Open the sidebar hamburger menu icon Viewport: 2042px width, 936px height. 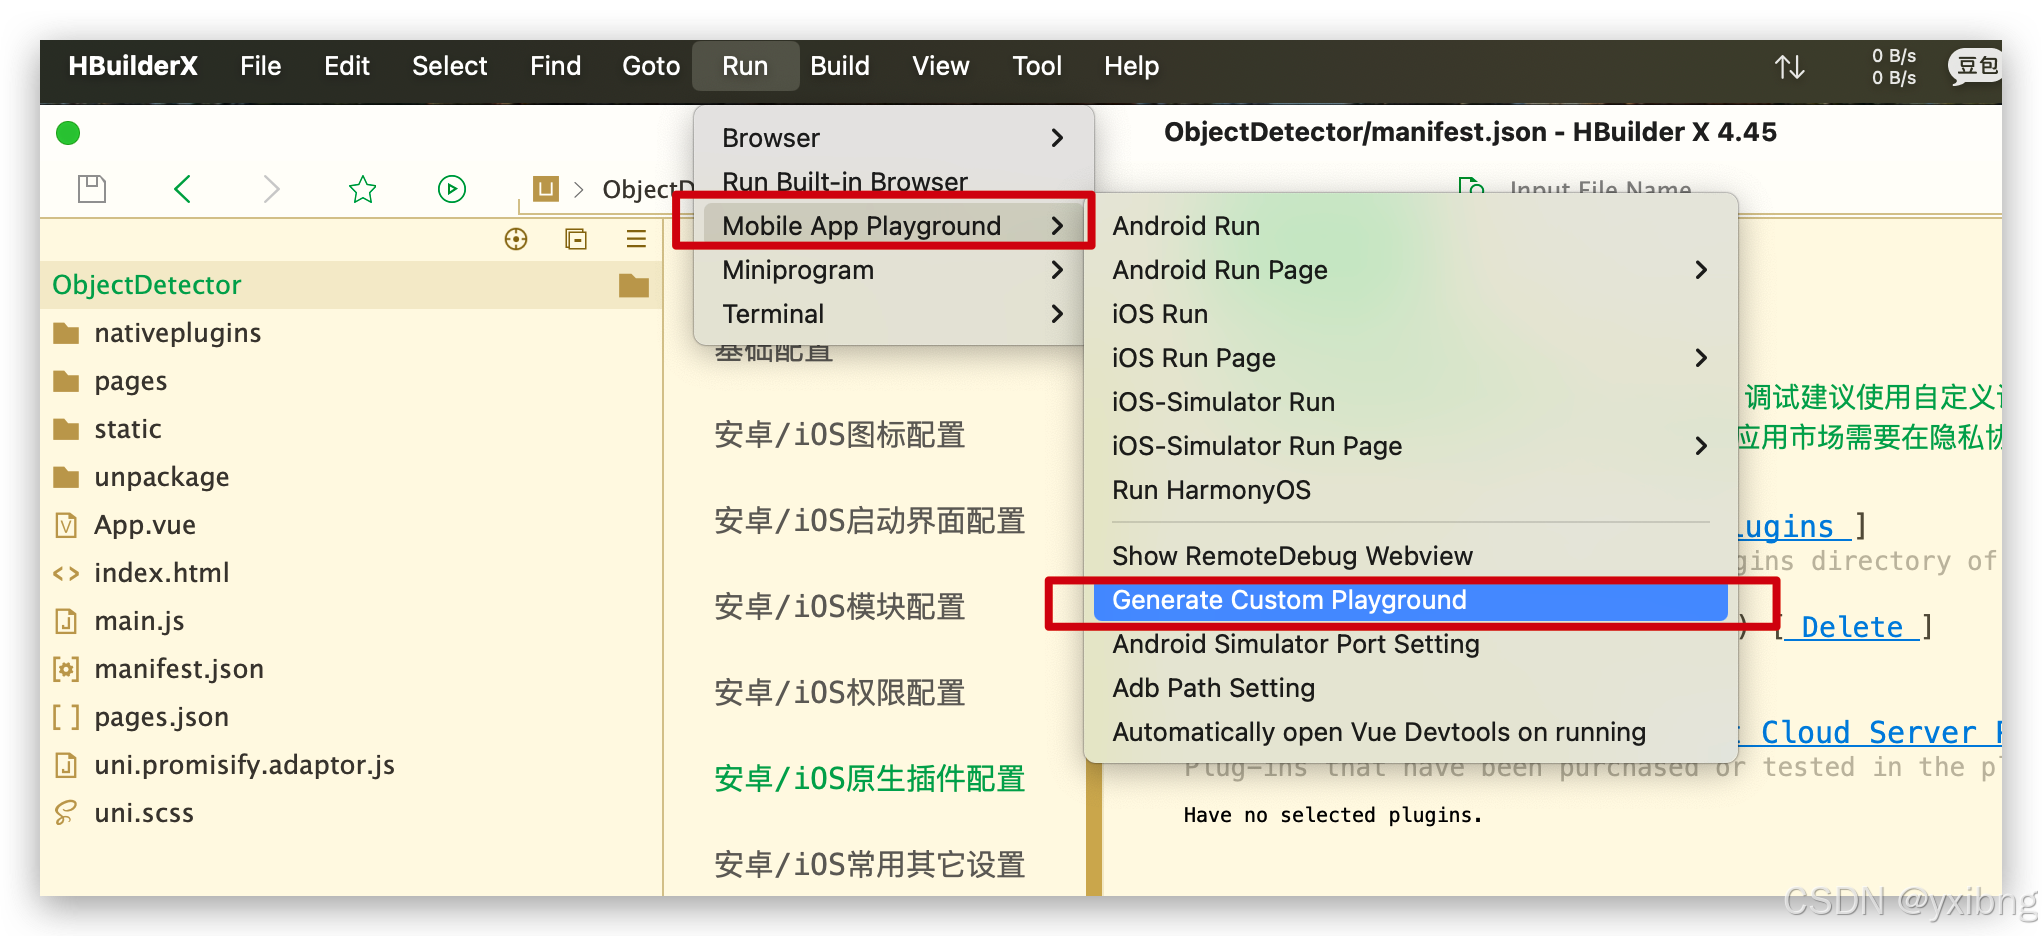[x=636, y=239]
